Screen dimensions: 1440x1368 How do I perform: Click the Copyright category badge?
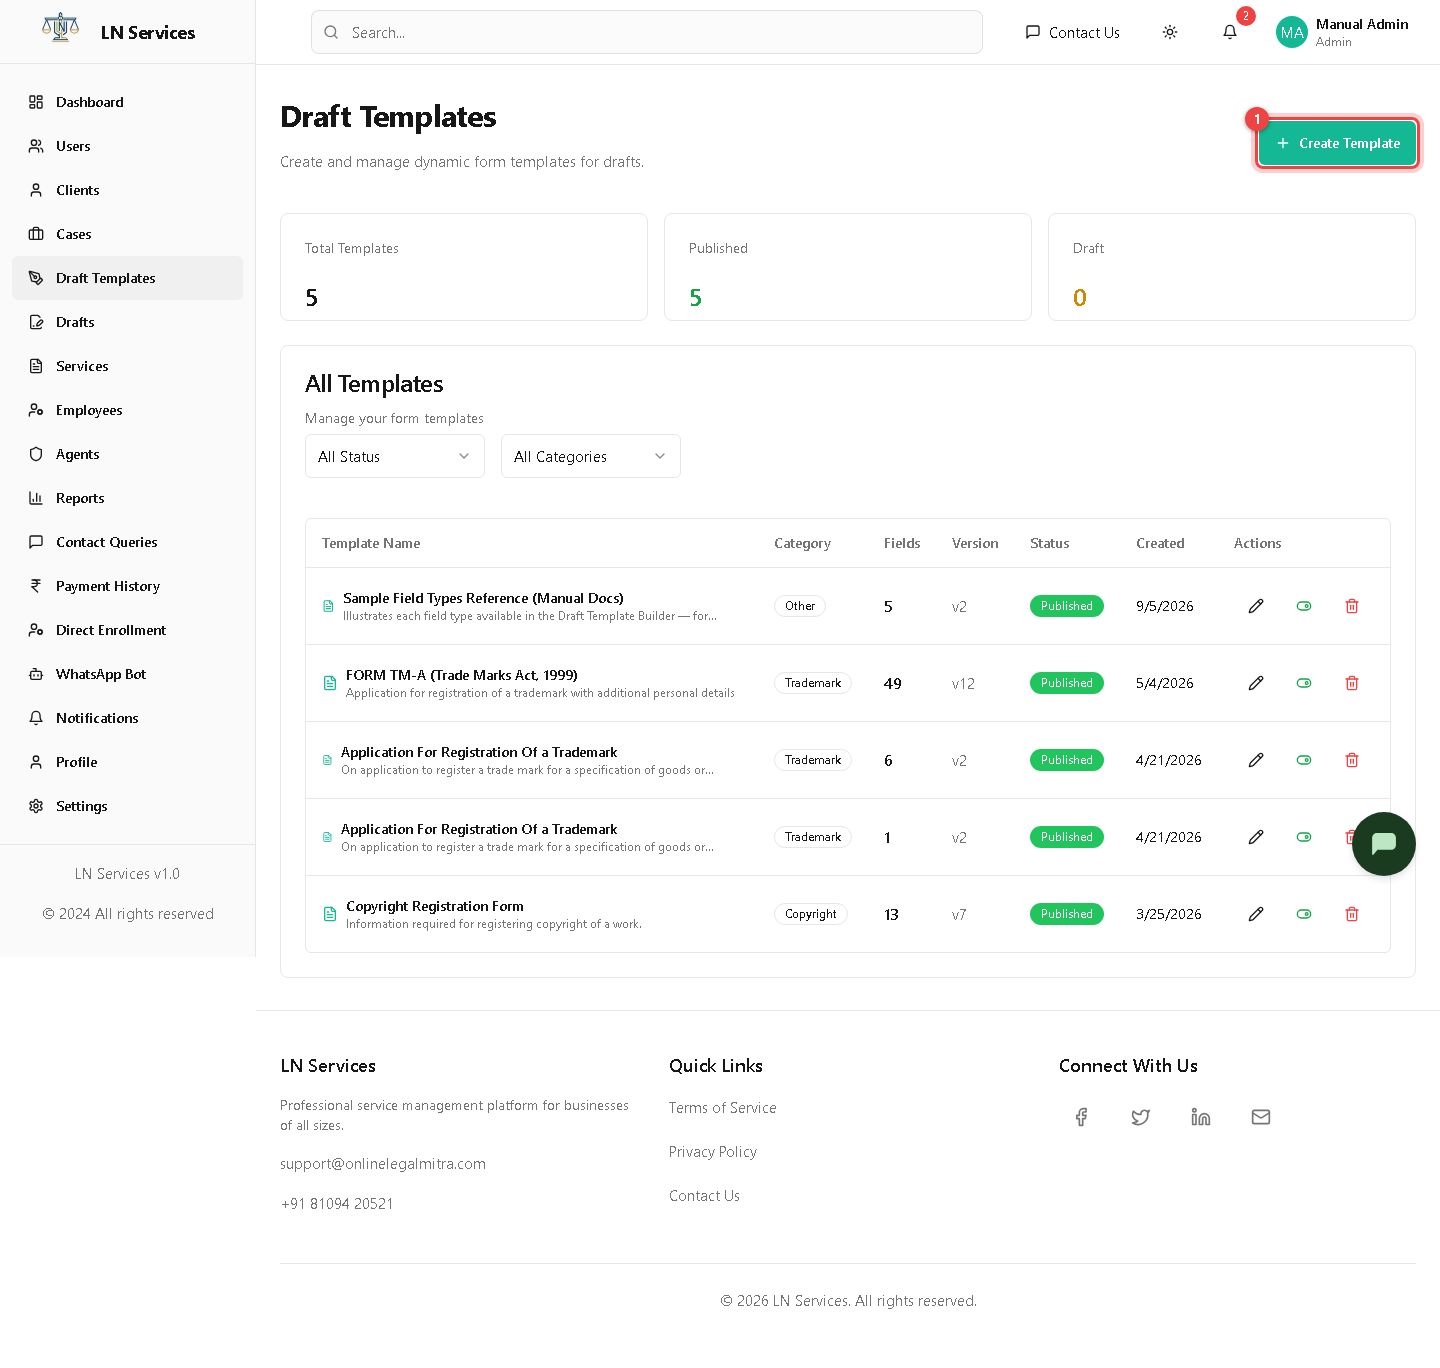(811, 914)
